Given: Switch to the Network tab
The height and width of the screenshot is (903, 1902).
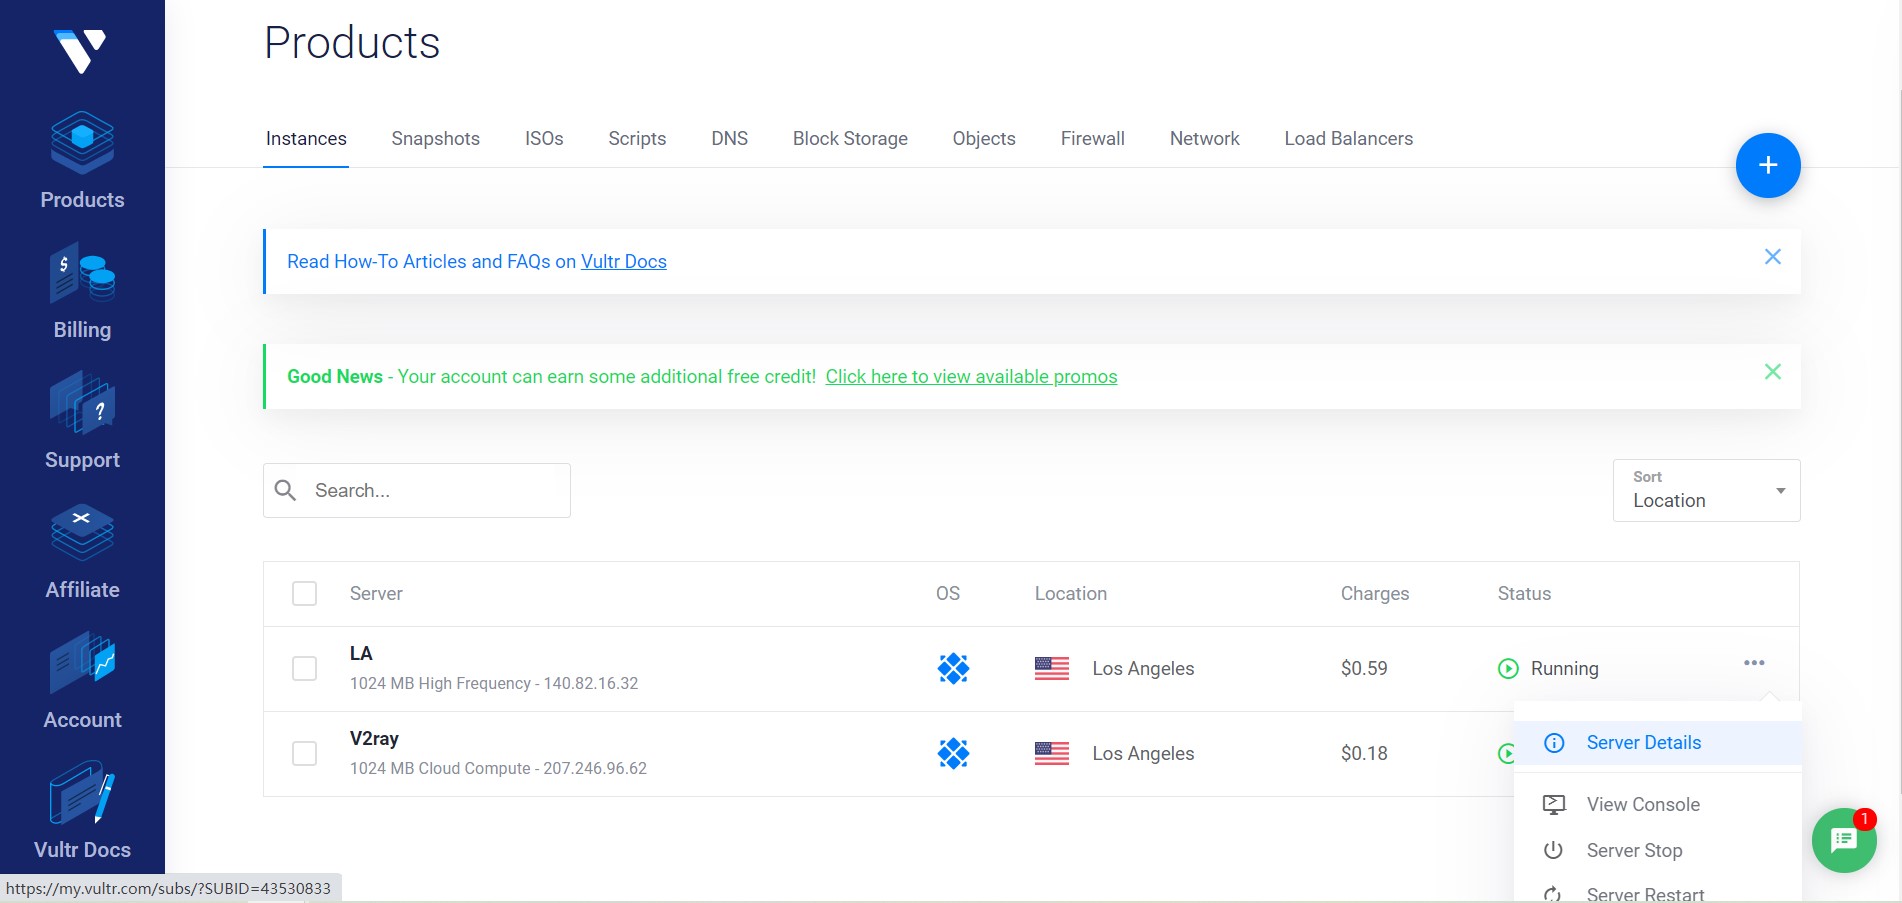Looking at the screenshot, I should pos(1204,139).
